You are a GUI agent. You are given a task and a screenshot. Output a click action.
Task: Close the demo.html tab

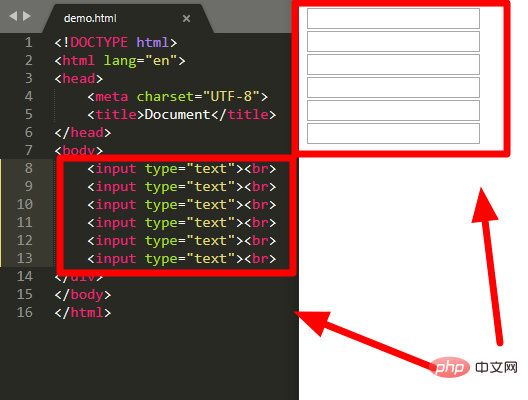[186, 18]
